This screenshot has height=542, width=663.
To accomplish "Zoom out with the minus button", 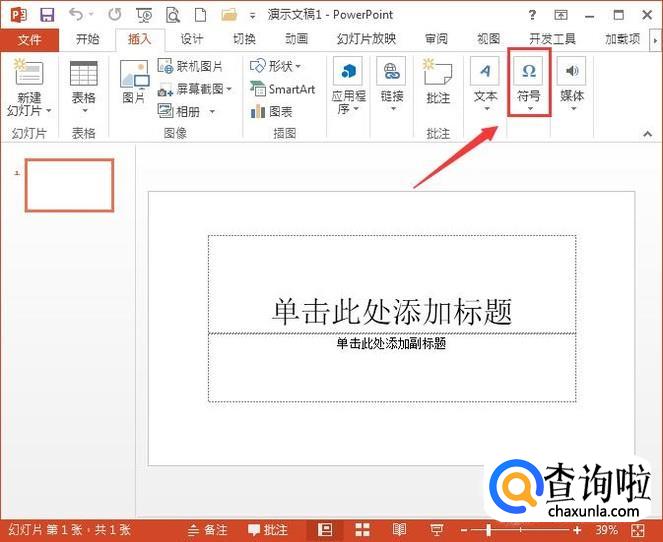I will (x=464, y=530).
